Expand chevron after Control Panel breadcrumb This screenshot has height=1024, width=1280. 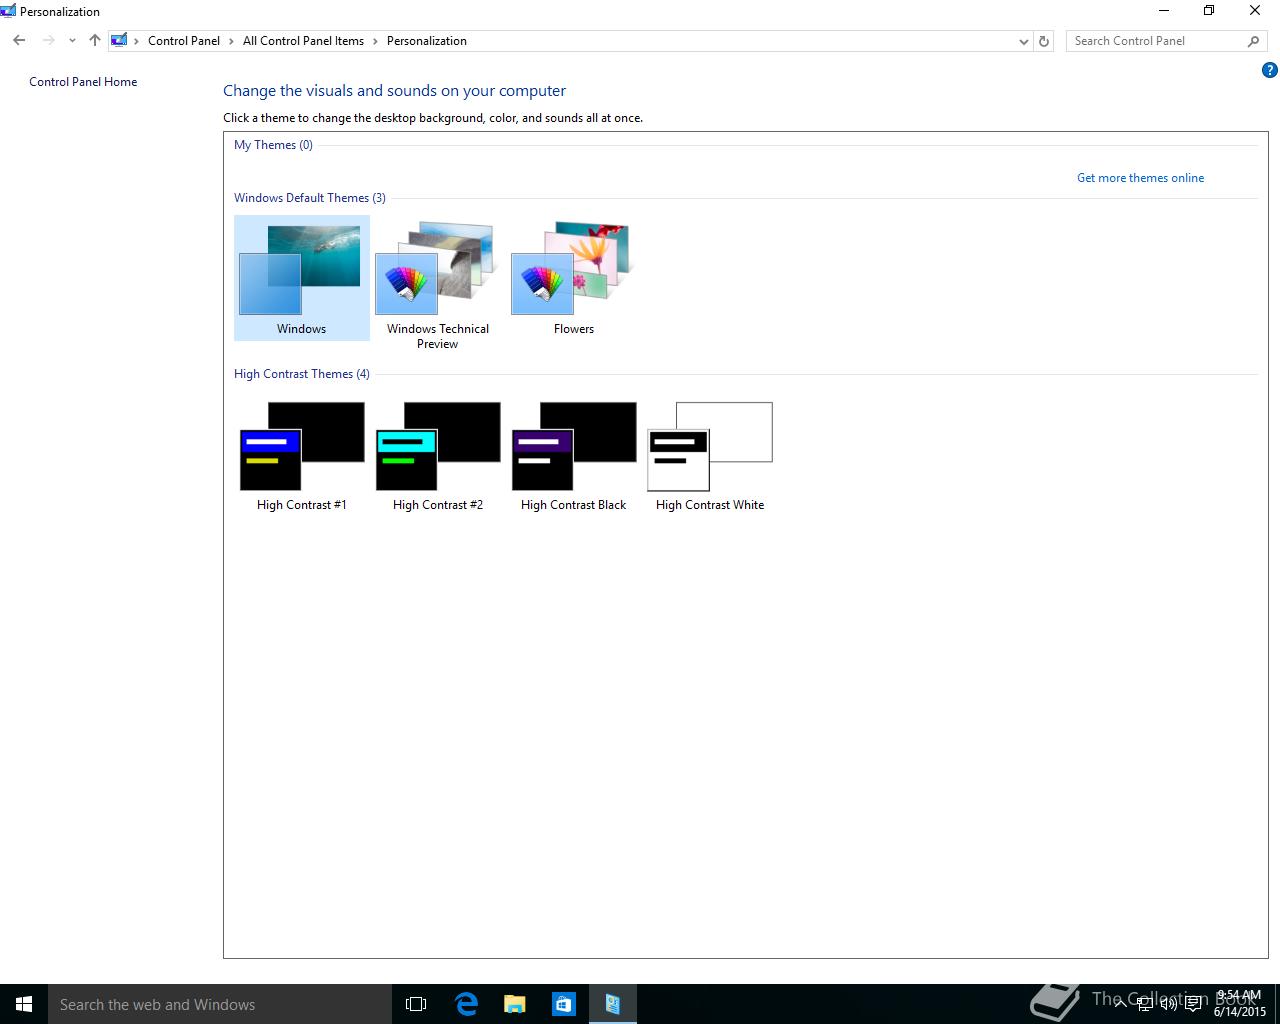(x=232, y=41)
